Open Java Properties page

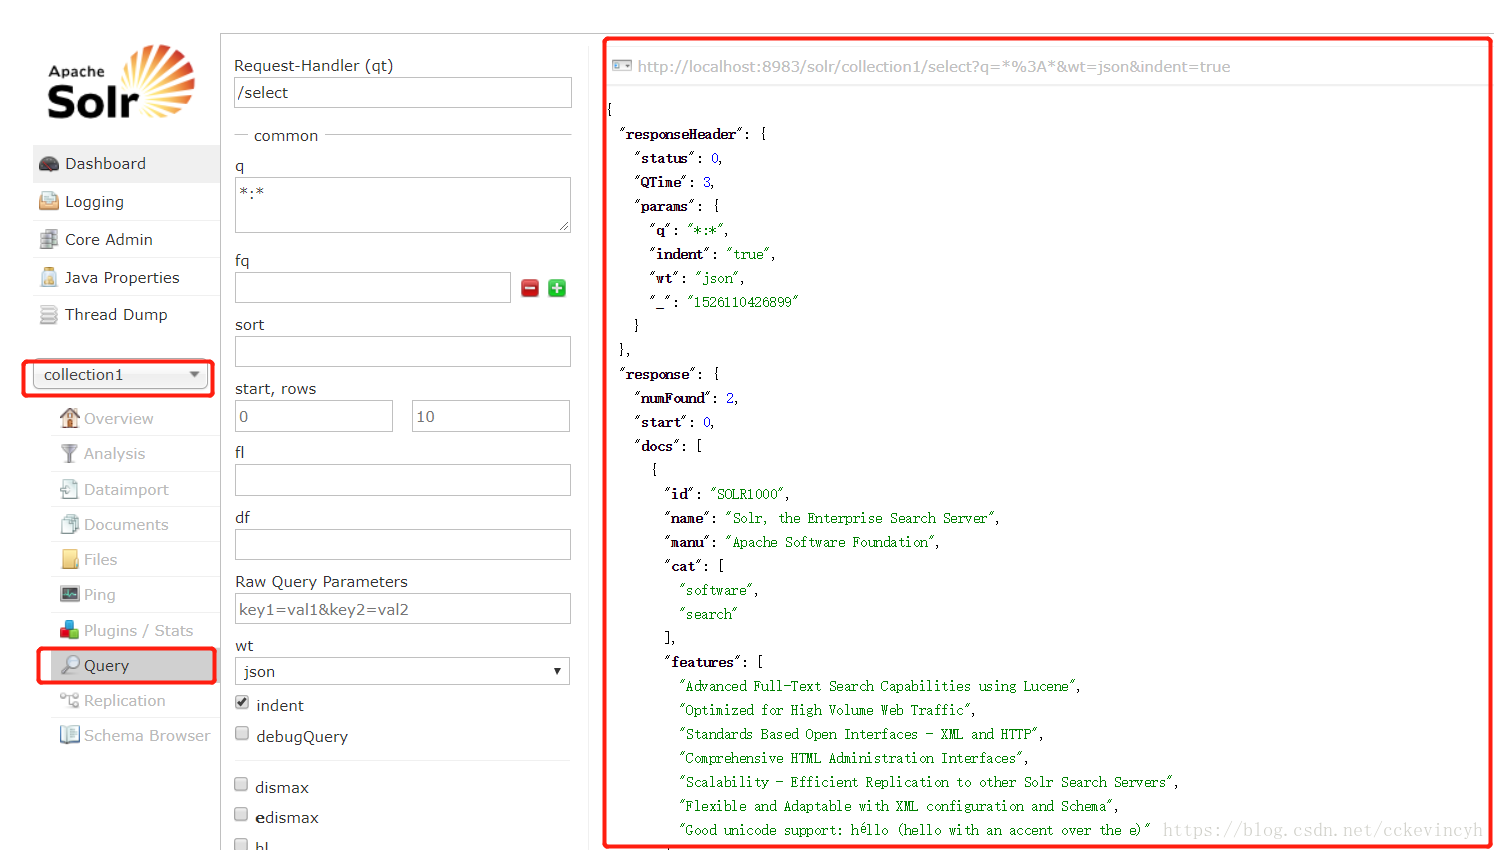click(x=126, y=277)
